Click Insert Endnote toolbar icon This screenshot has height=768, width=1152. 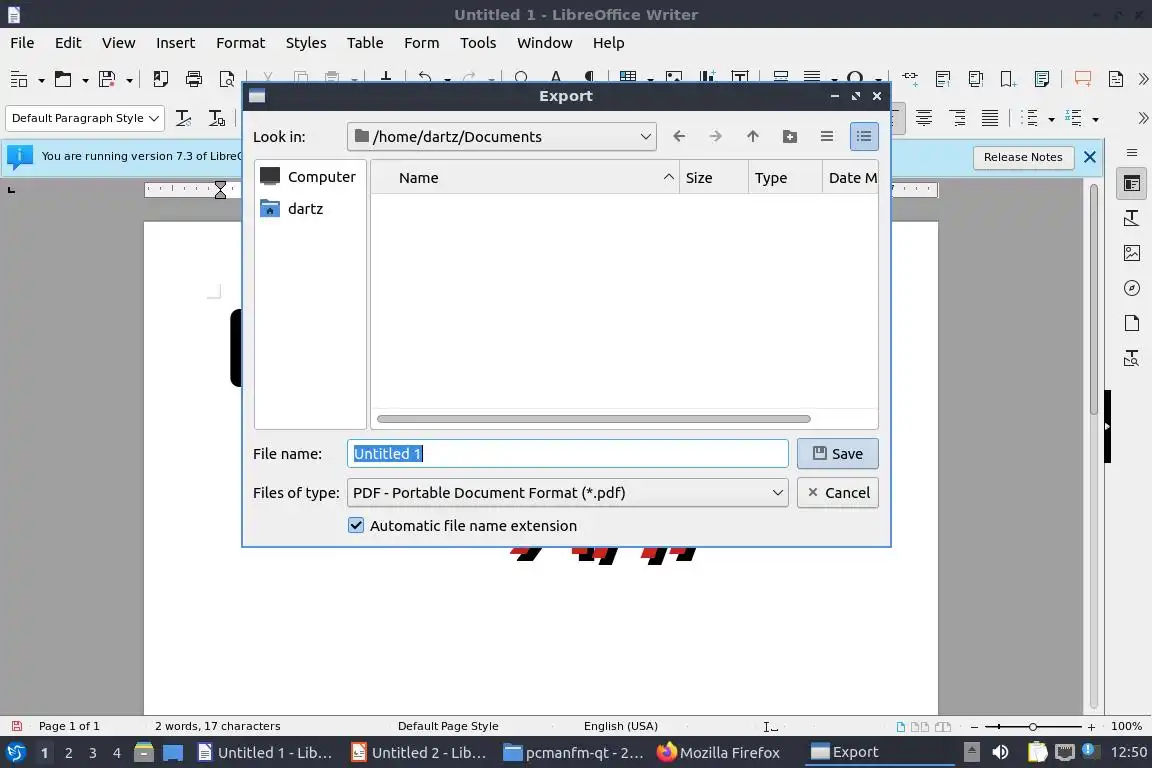click(976, 79)
